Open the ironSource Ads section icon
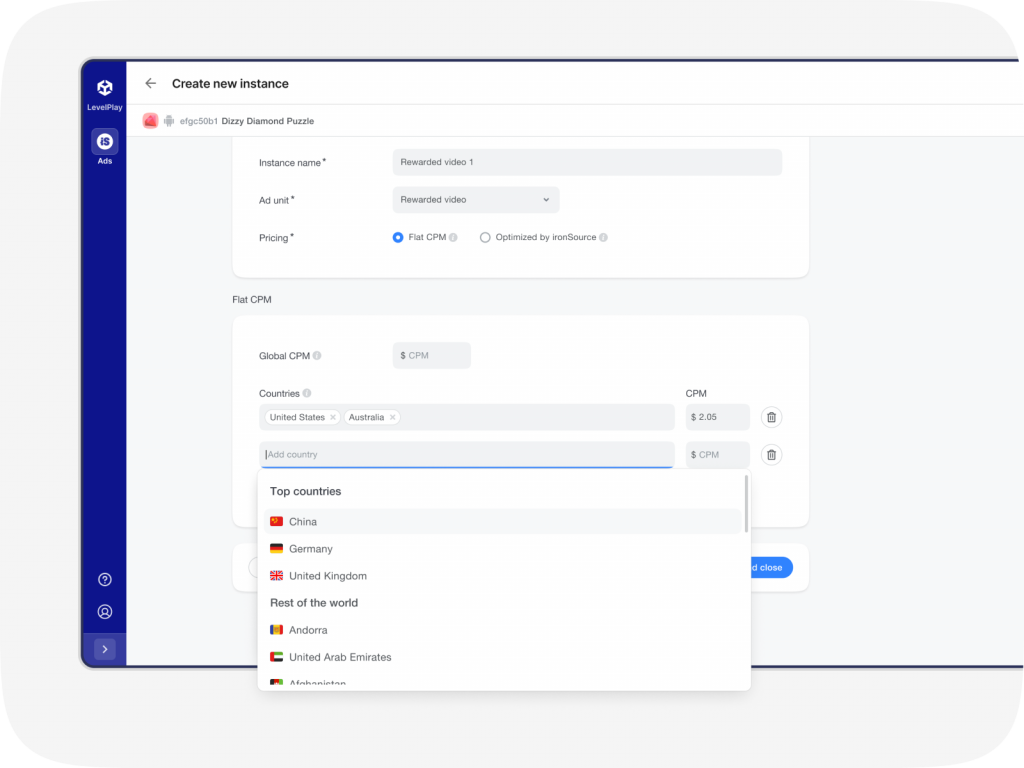 click(x=105, y=141)
